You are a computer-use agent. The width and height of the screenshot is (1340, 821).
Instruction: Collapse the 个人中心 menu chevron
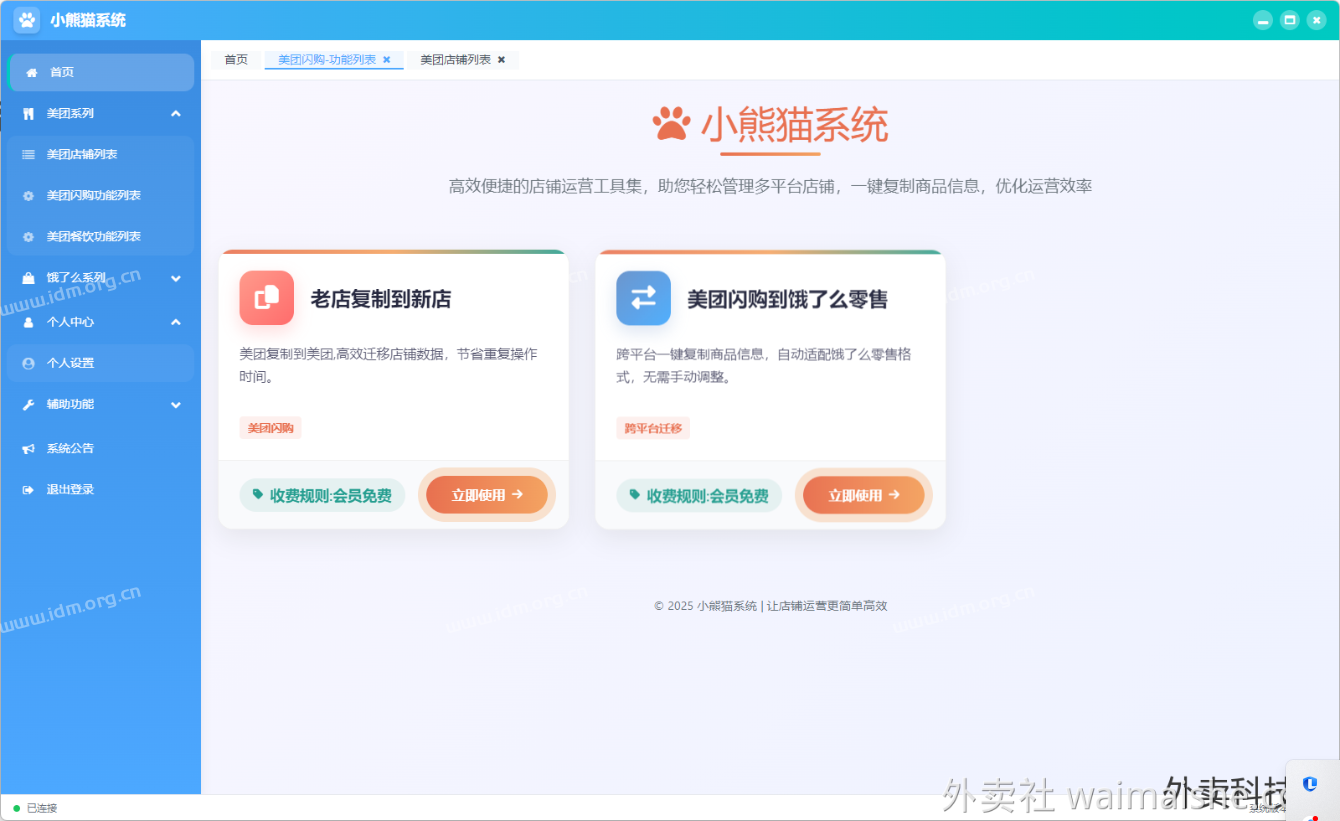pyautogui.click(x=176, y=322)
